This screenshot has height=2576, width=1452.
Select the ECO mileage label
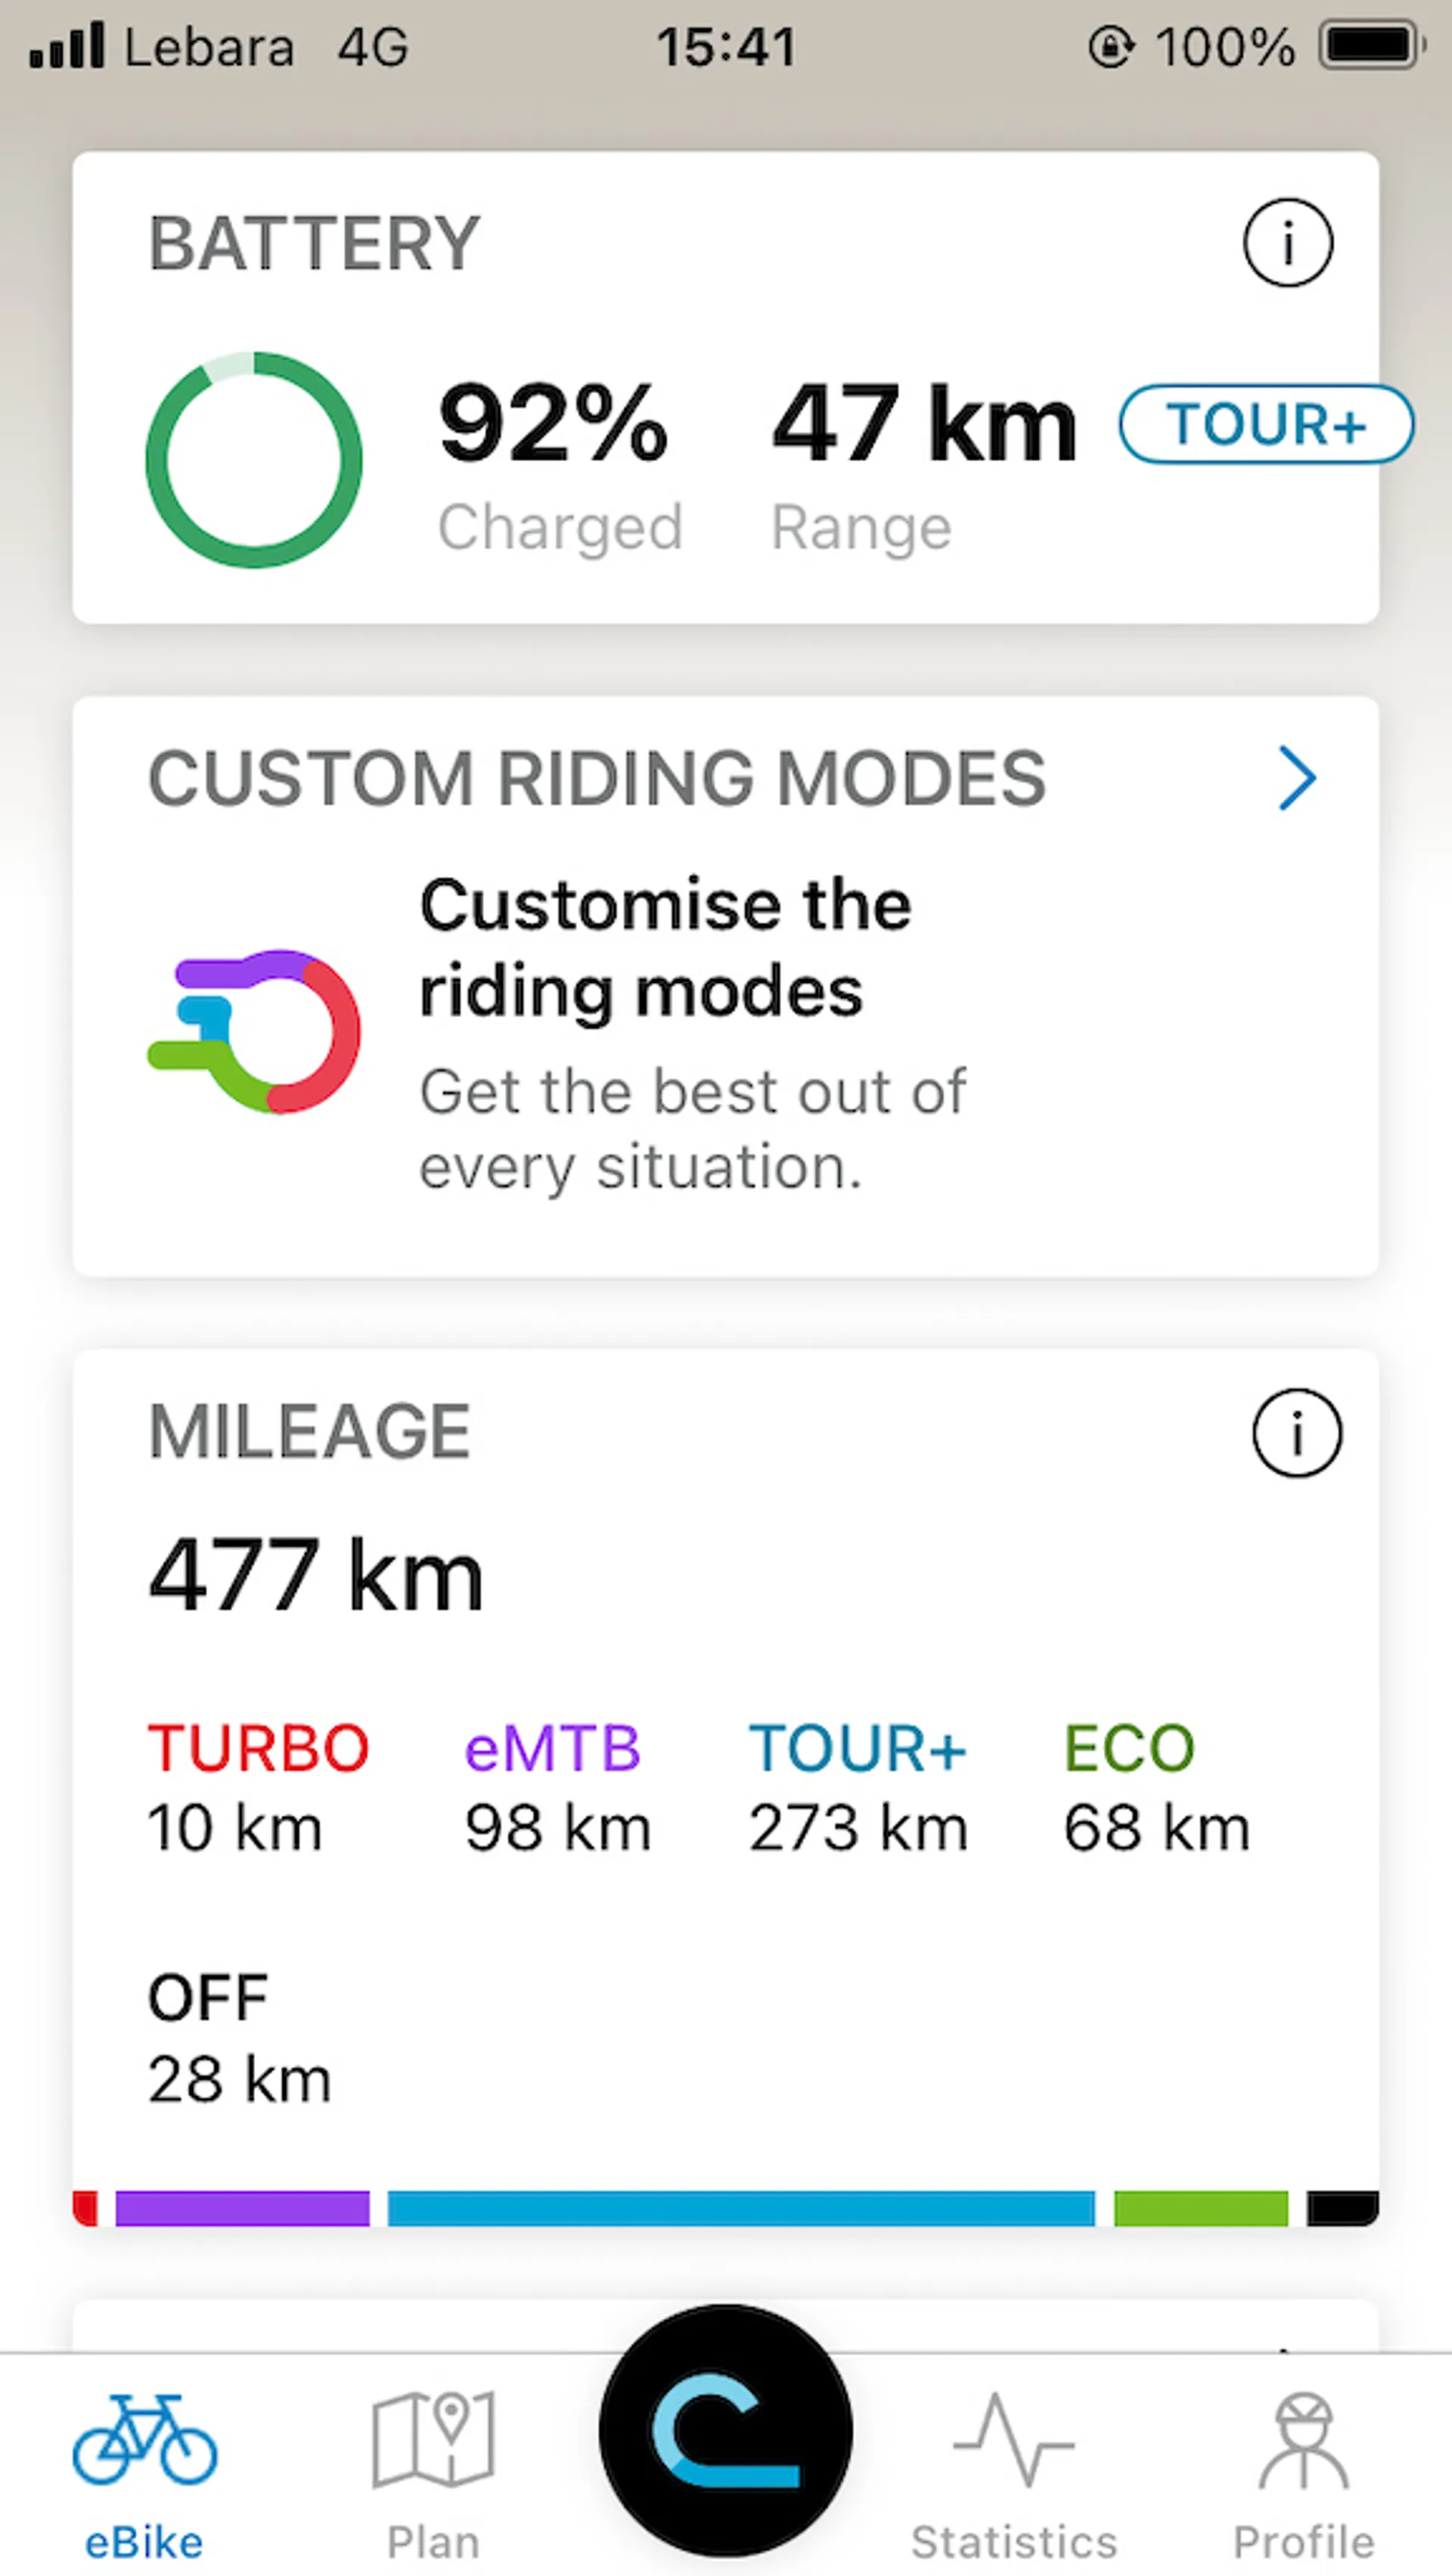pos(1129,1748)
